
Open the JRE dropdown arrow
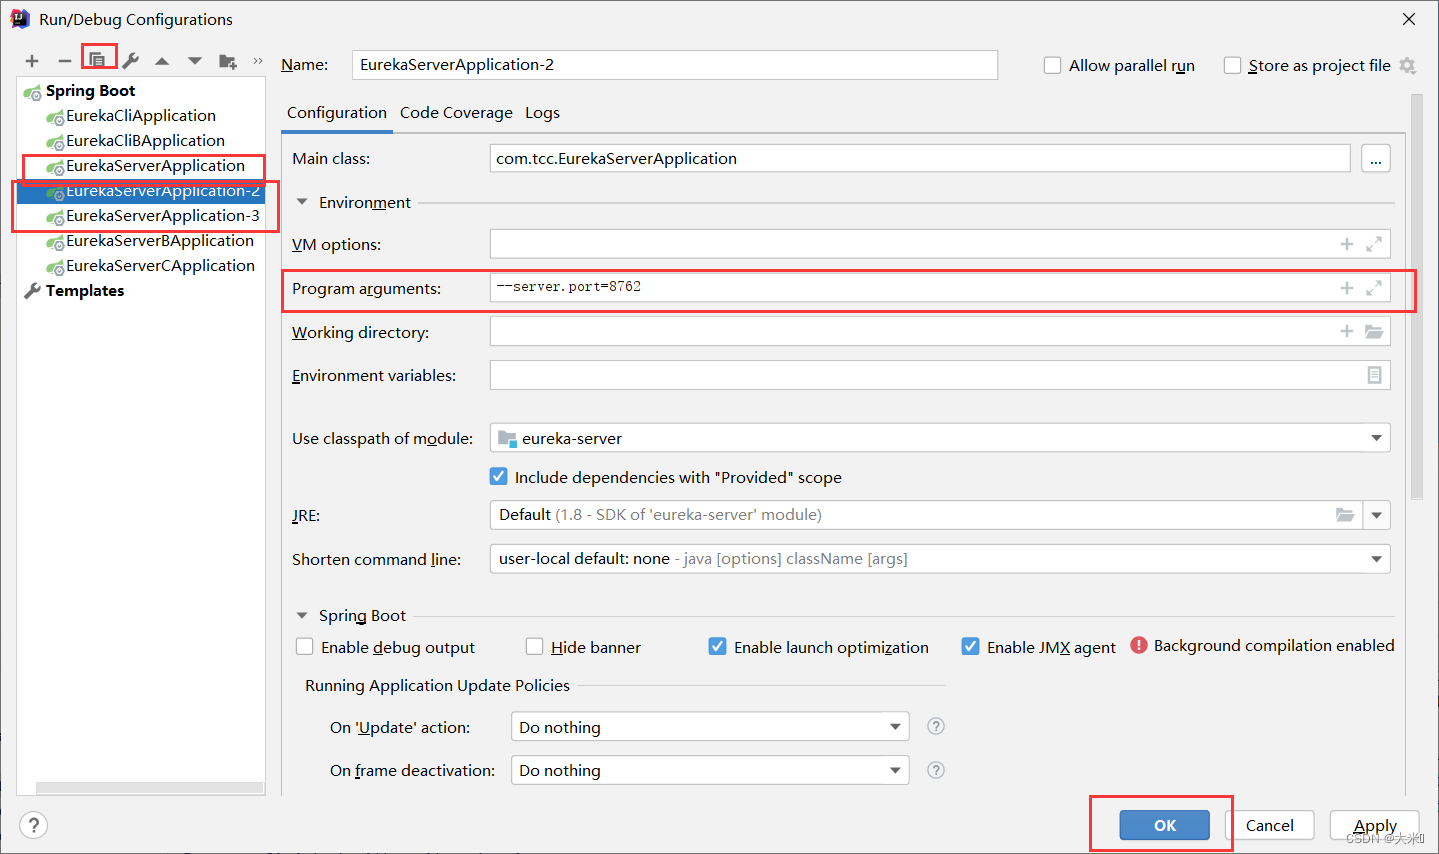coord(1377,515)
